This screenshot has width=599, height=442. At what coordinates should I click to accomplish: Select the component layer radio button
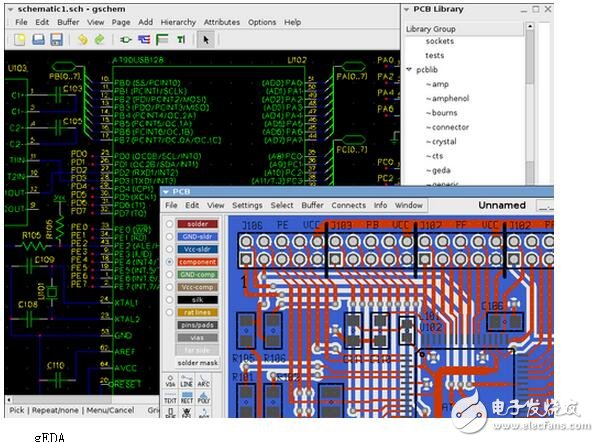pos(169,262)
